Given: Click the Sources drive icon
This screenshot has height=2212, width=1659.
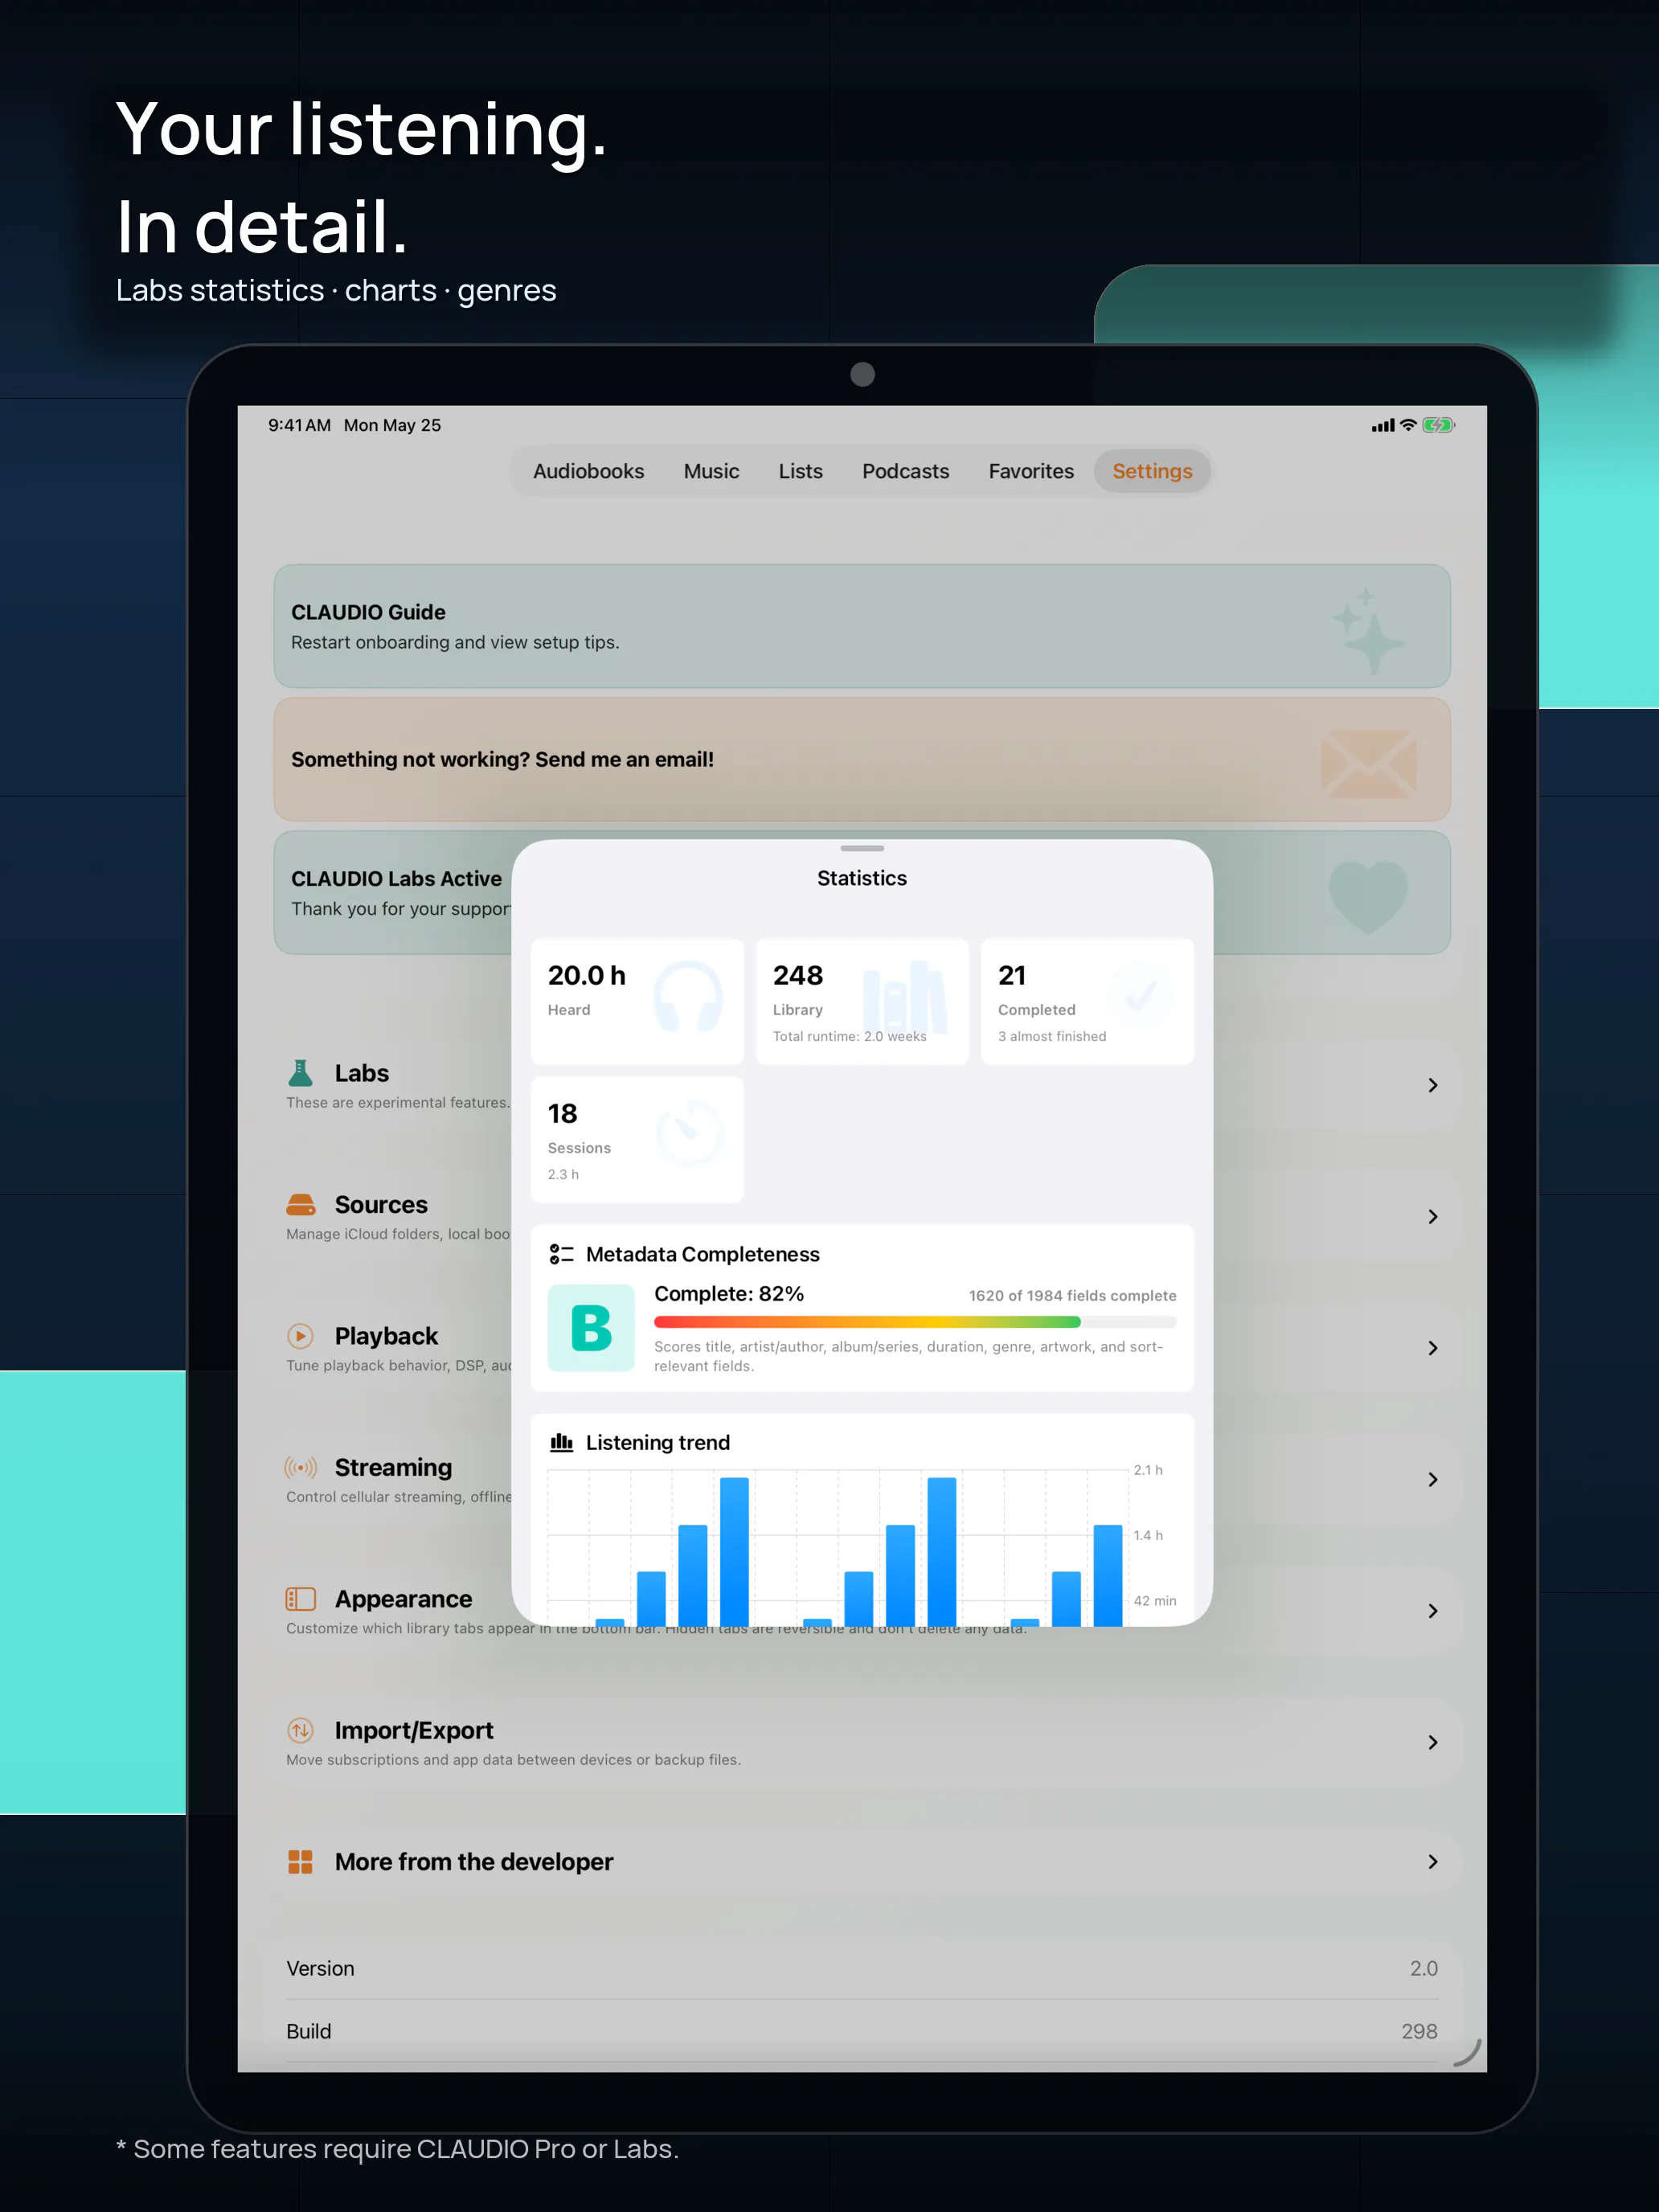Looking at the screenshot, I should (x=300, y=1204).
